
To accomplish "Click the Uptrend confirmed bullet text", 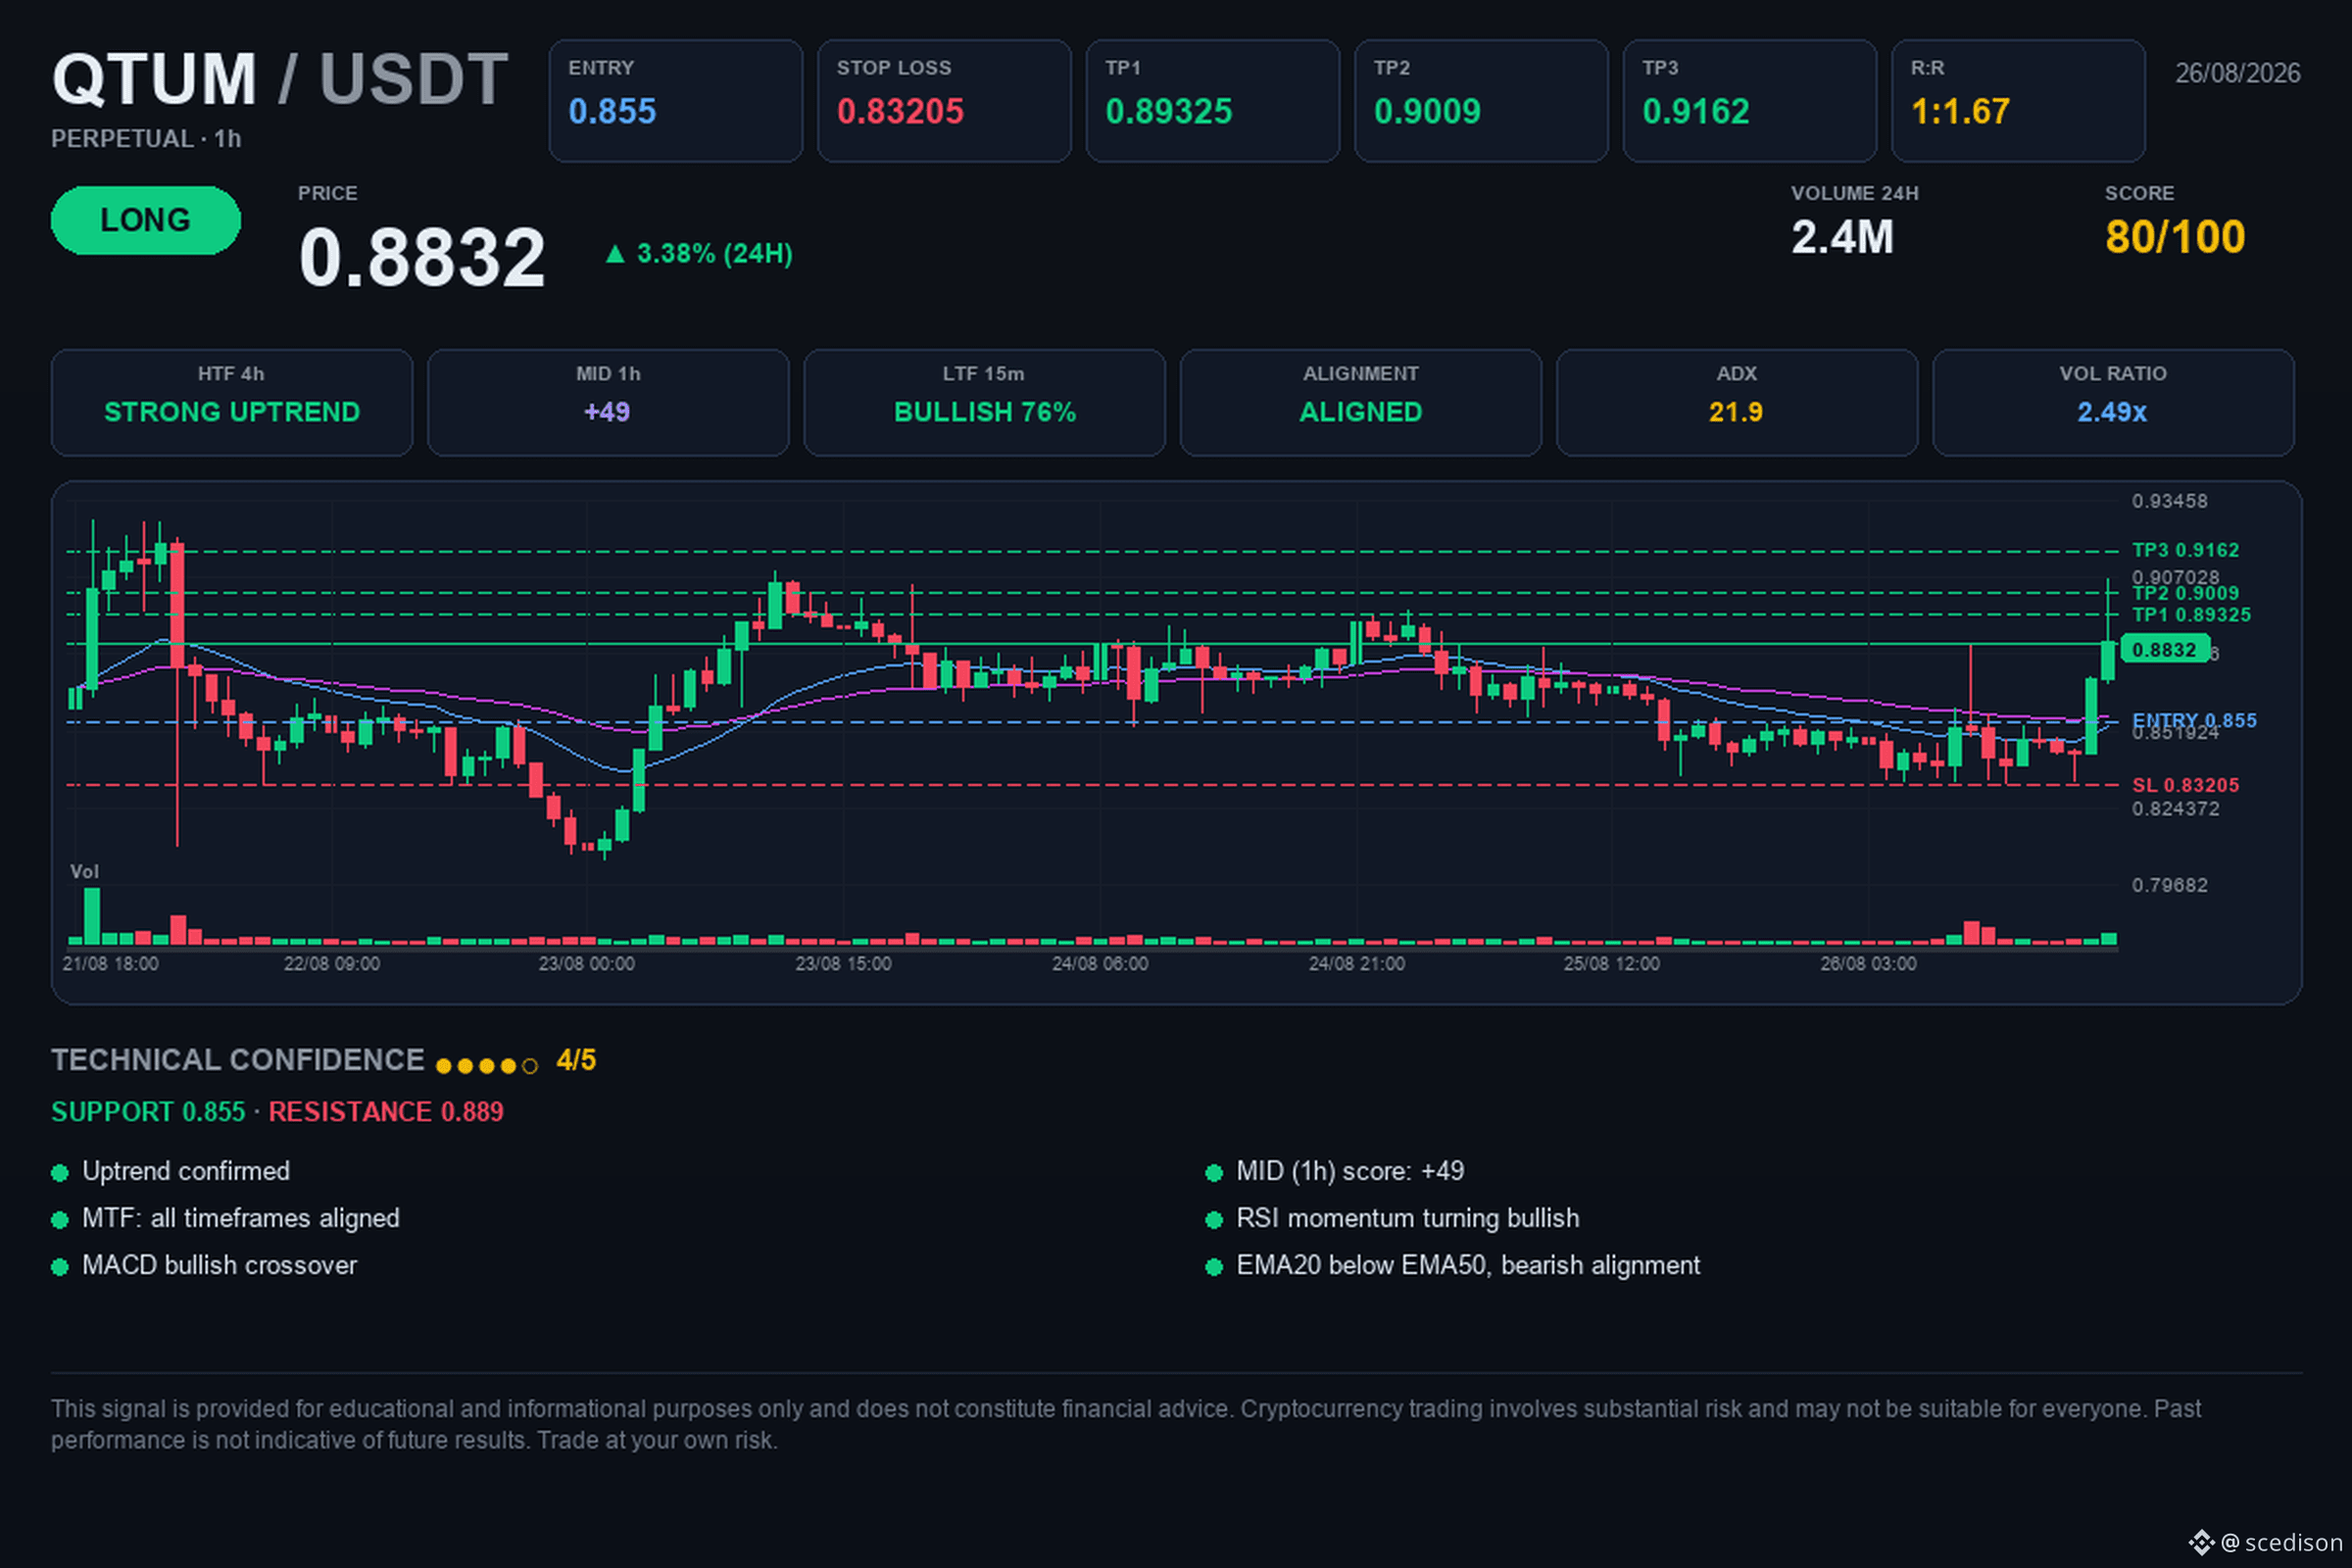I will [186, 1171].
